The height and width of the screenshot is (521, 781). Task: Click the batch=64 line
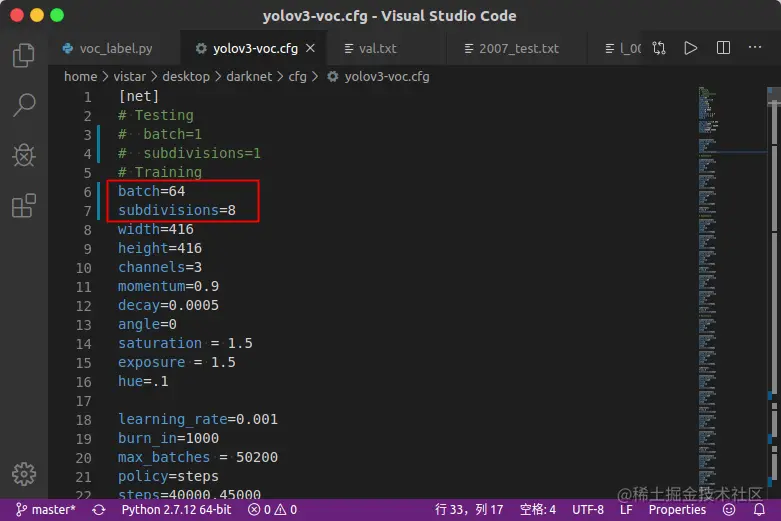pos(151,191)
